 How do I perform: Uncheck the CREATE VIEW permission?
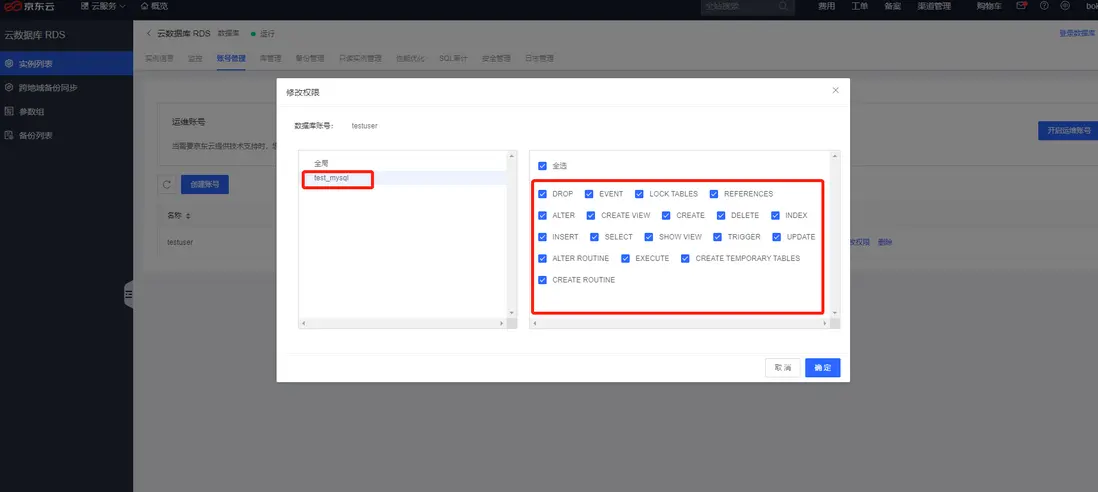click(x=591, y=216)
